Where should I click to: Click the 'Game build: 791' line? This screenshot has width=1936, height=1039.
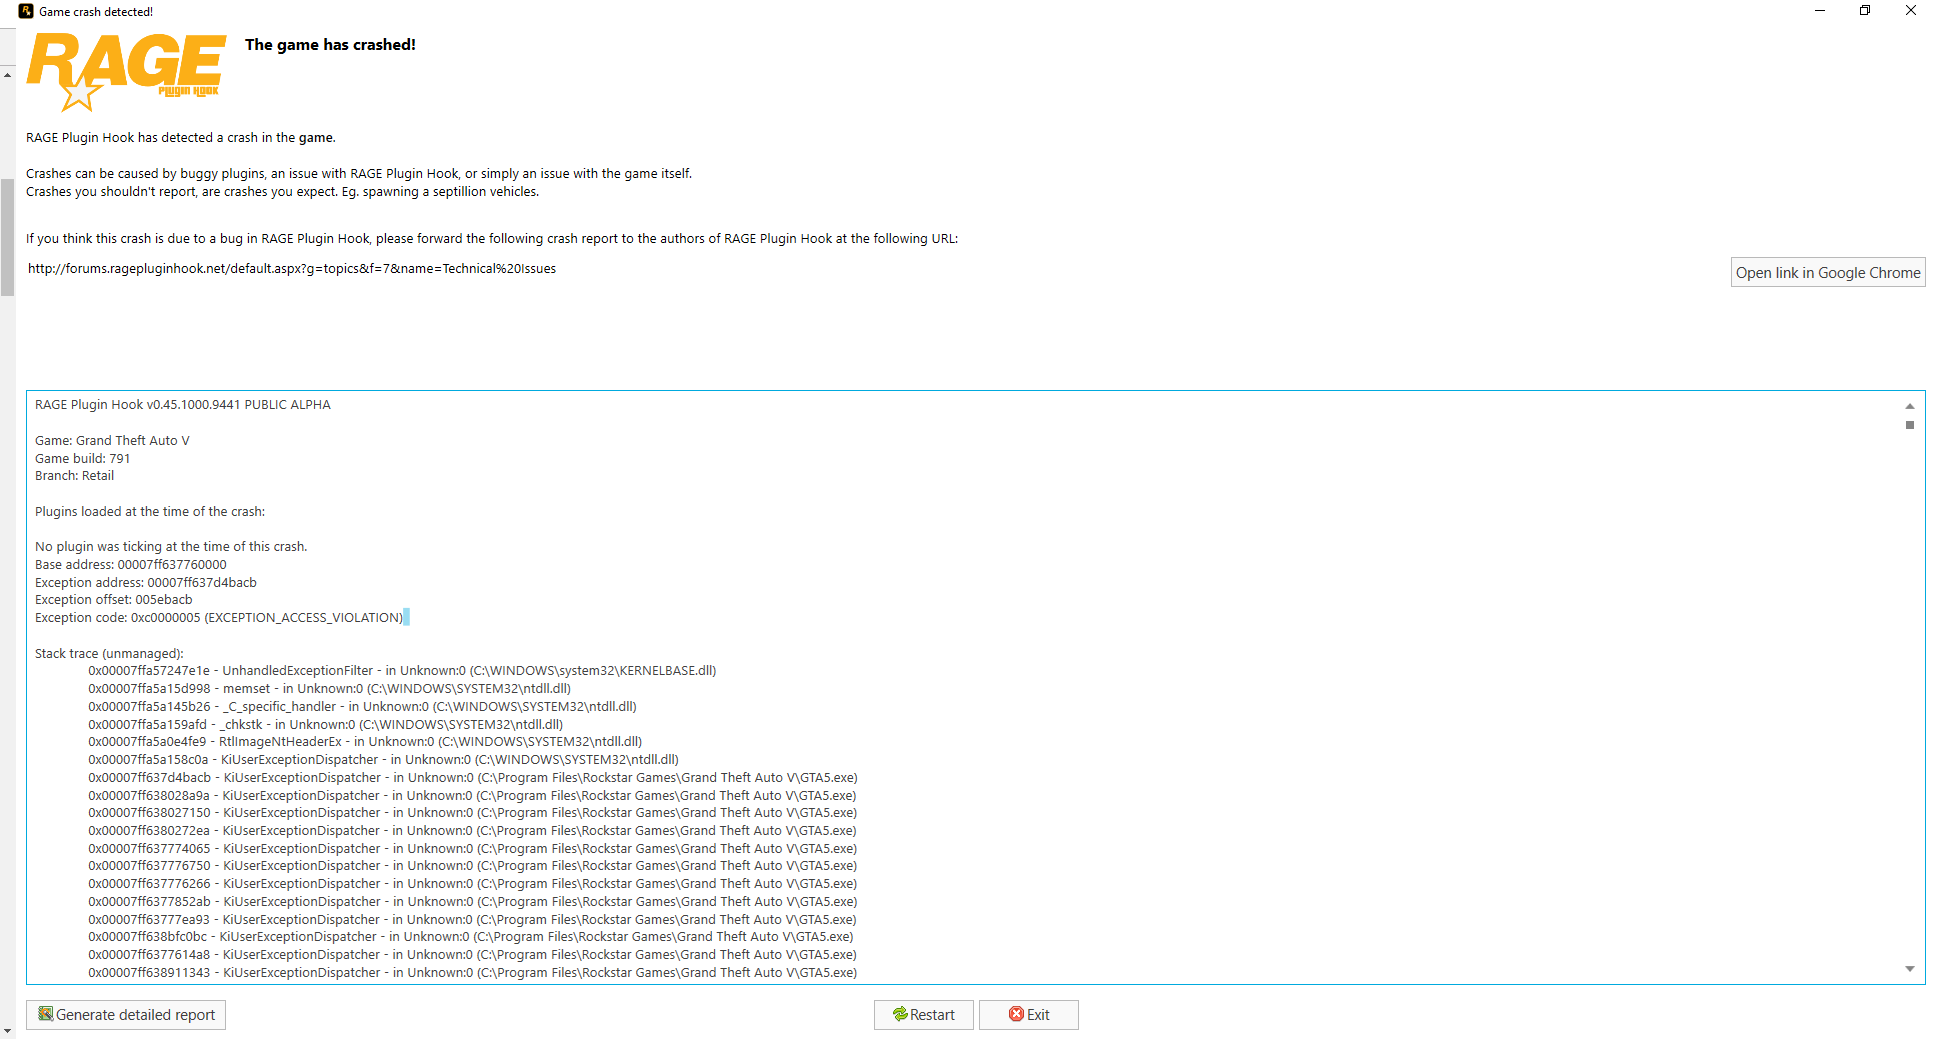(83, 459)
